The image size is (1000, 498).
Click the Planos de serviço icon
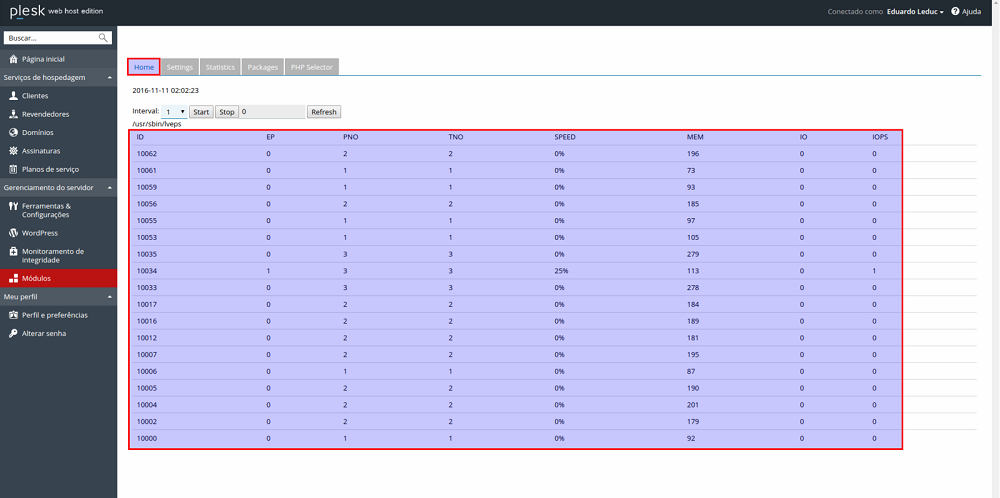click(x=13, y=169)
